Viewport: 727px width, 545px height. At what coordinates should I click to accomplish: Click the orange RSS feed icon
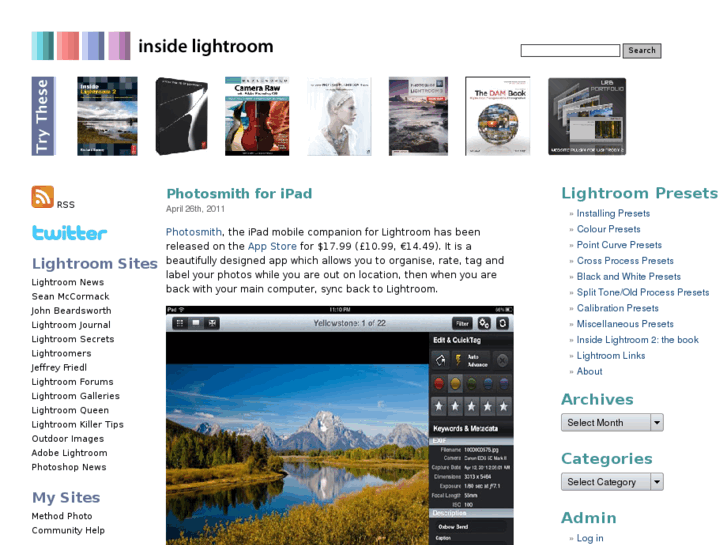pos(43,197)
